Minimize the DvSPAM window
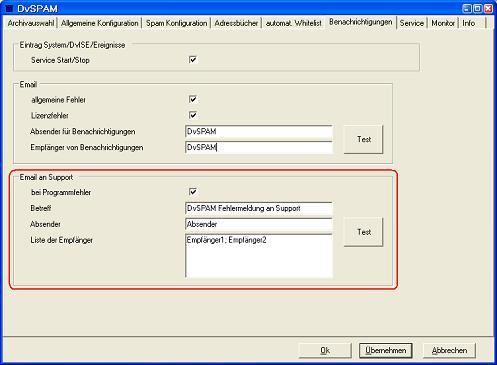The height and width of the screenshot is (365, 497). click(467, 8)
